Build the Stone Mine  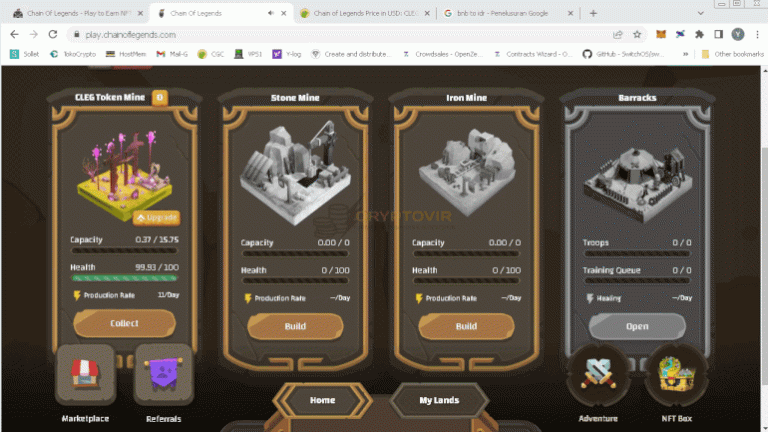point(295,326)
